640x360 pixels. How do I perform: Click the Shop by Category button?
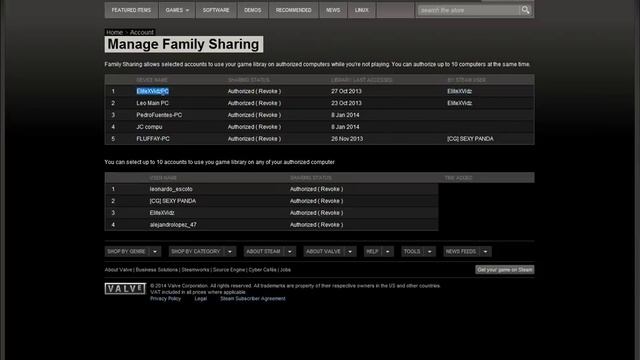196,251
